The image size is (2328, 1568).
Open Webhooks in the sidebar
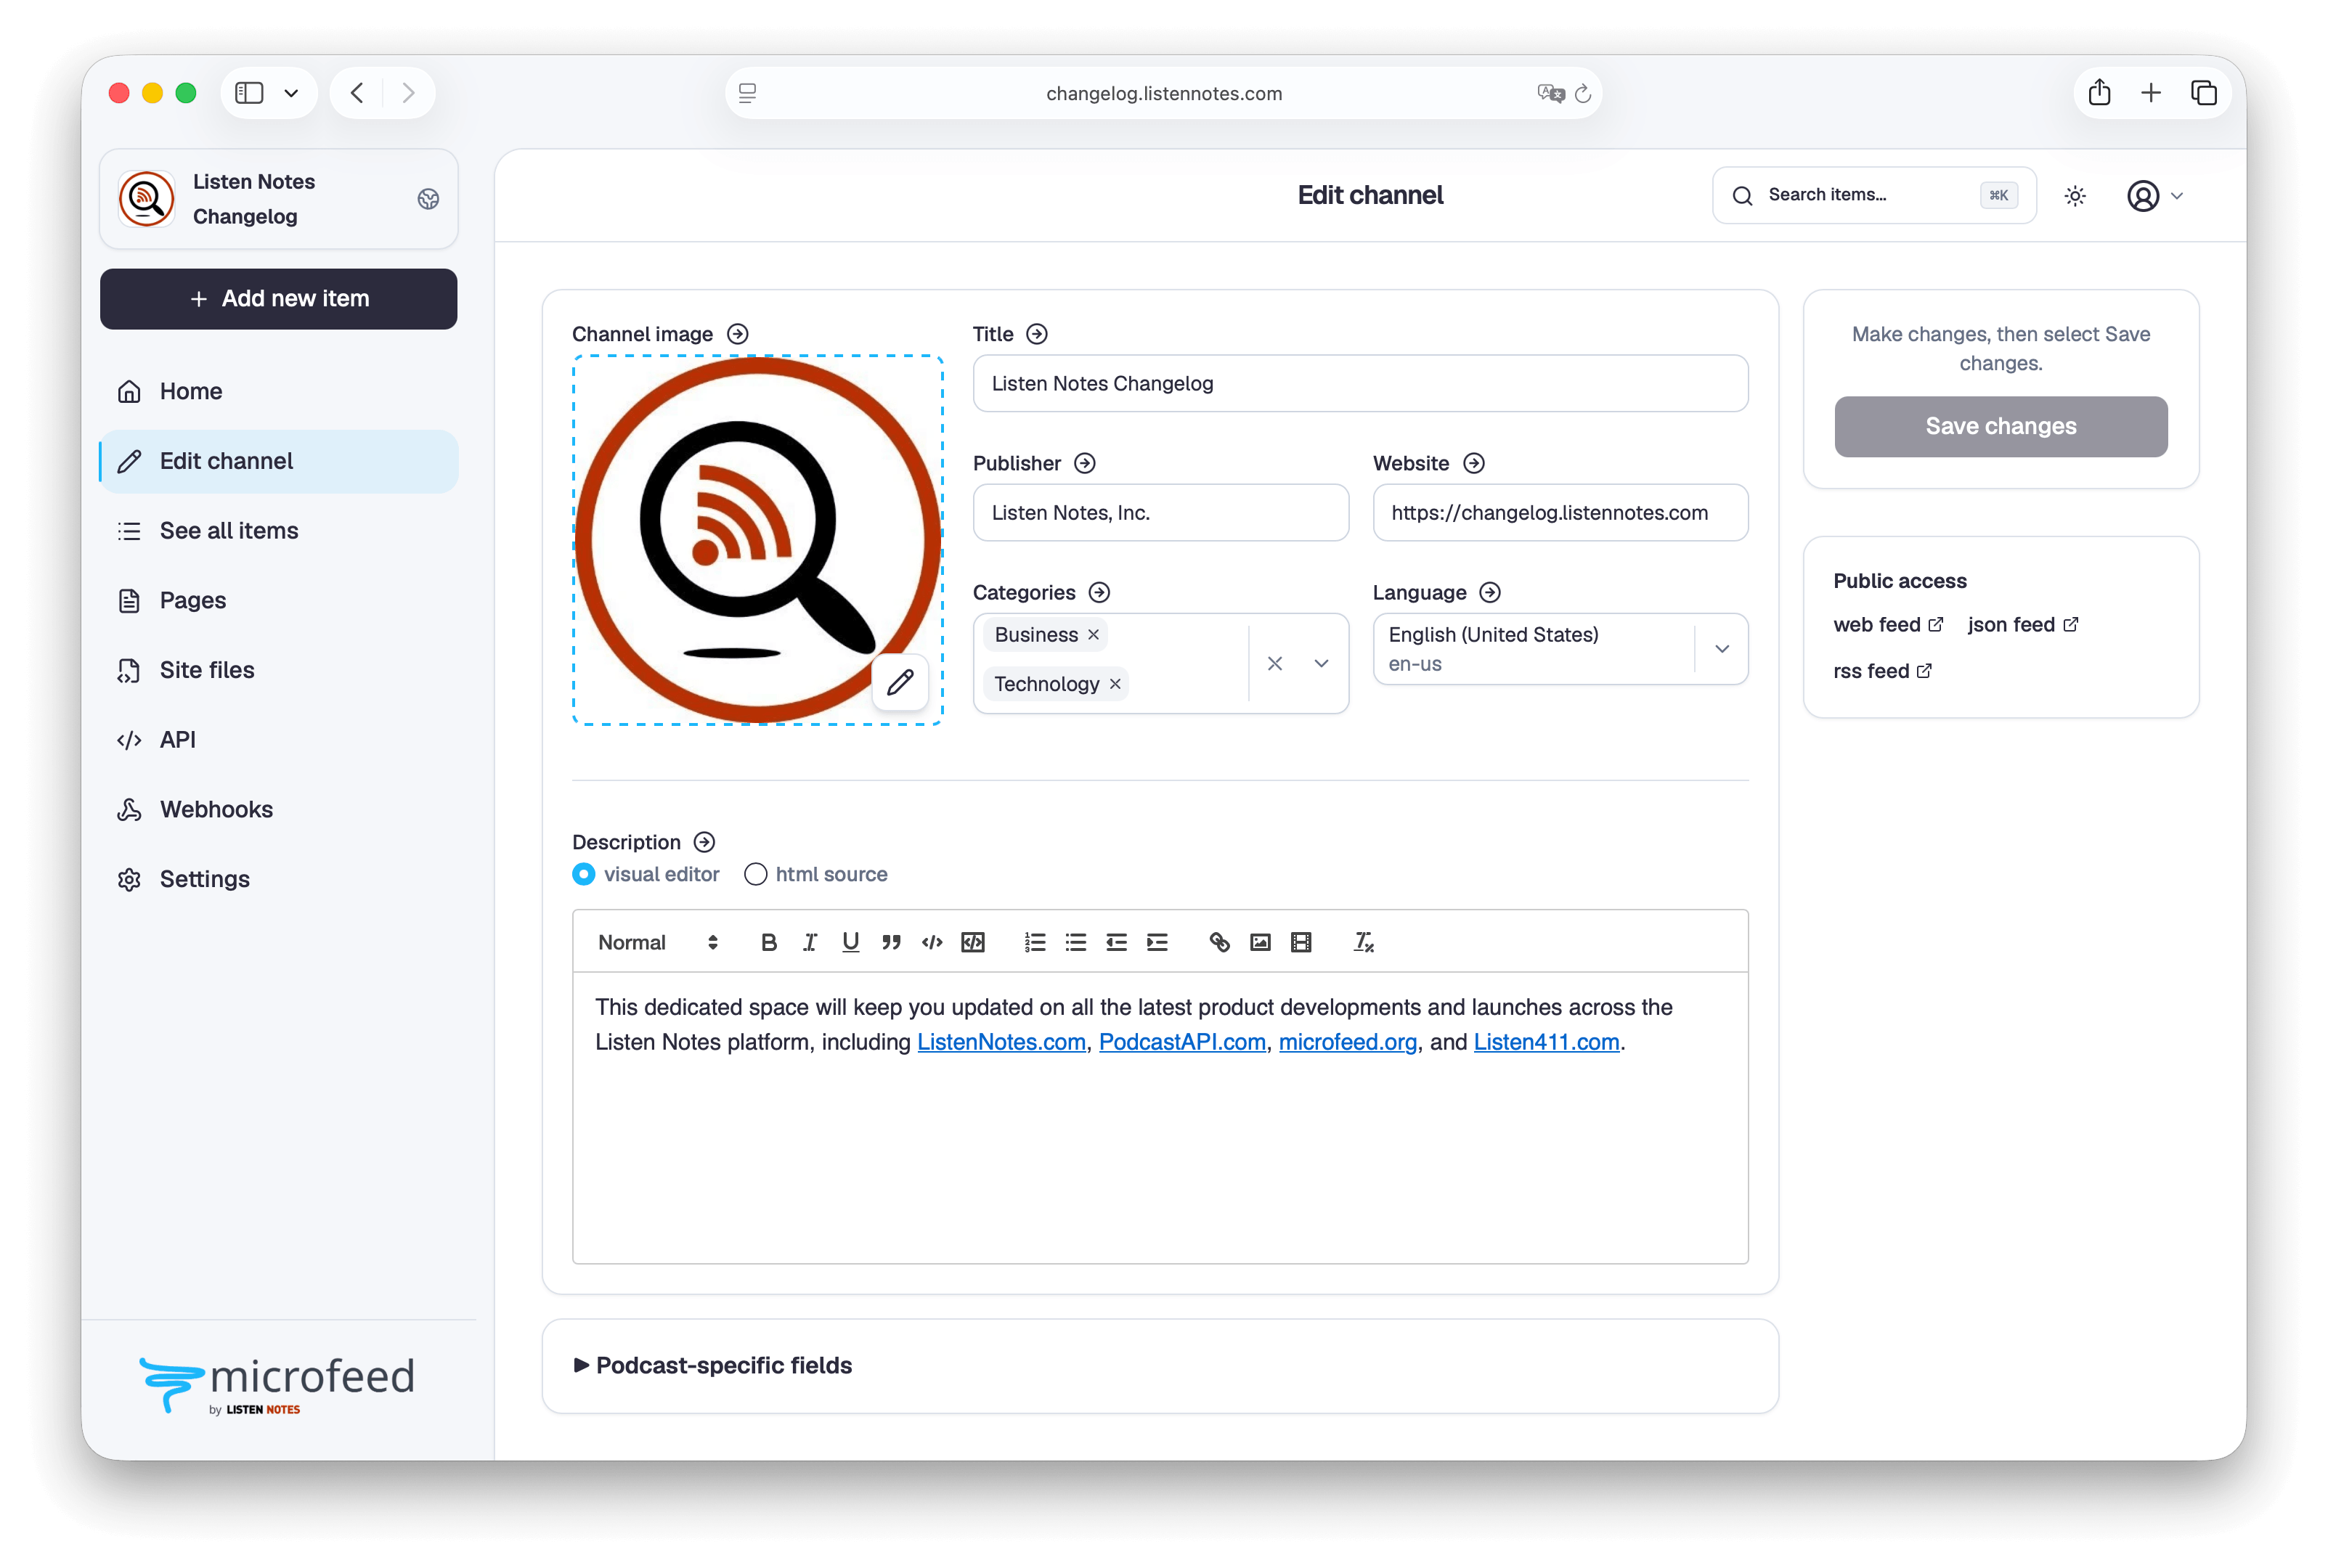point(278,809)
